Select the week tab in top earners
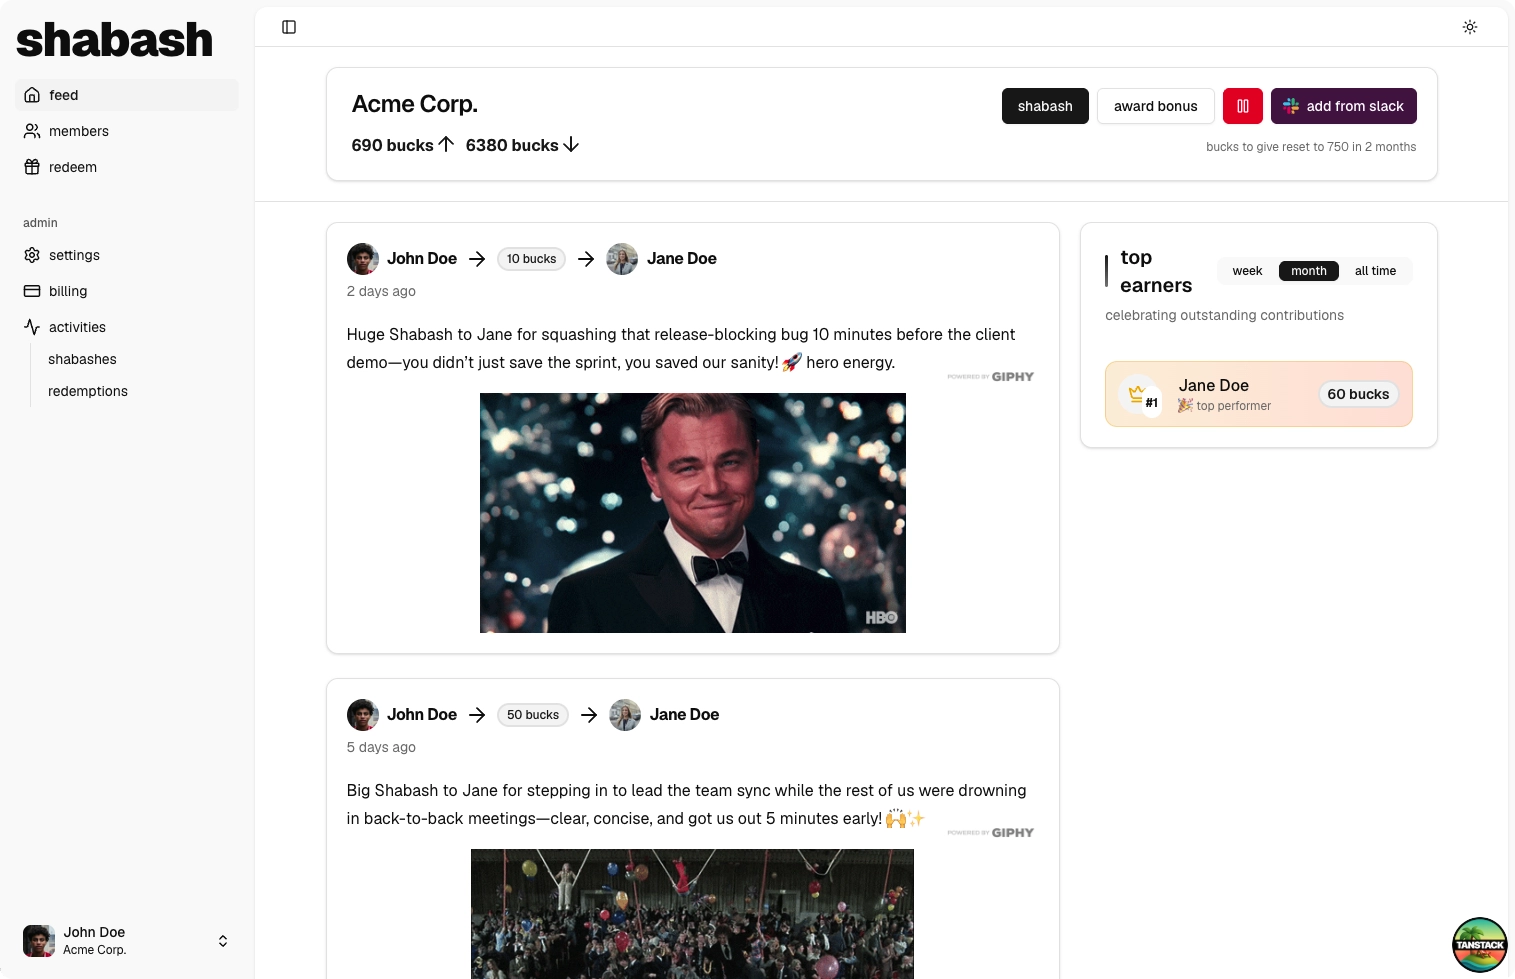Viewport: 1515px width, 979px height. (x=1247, y=271)
